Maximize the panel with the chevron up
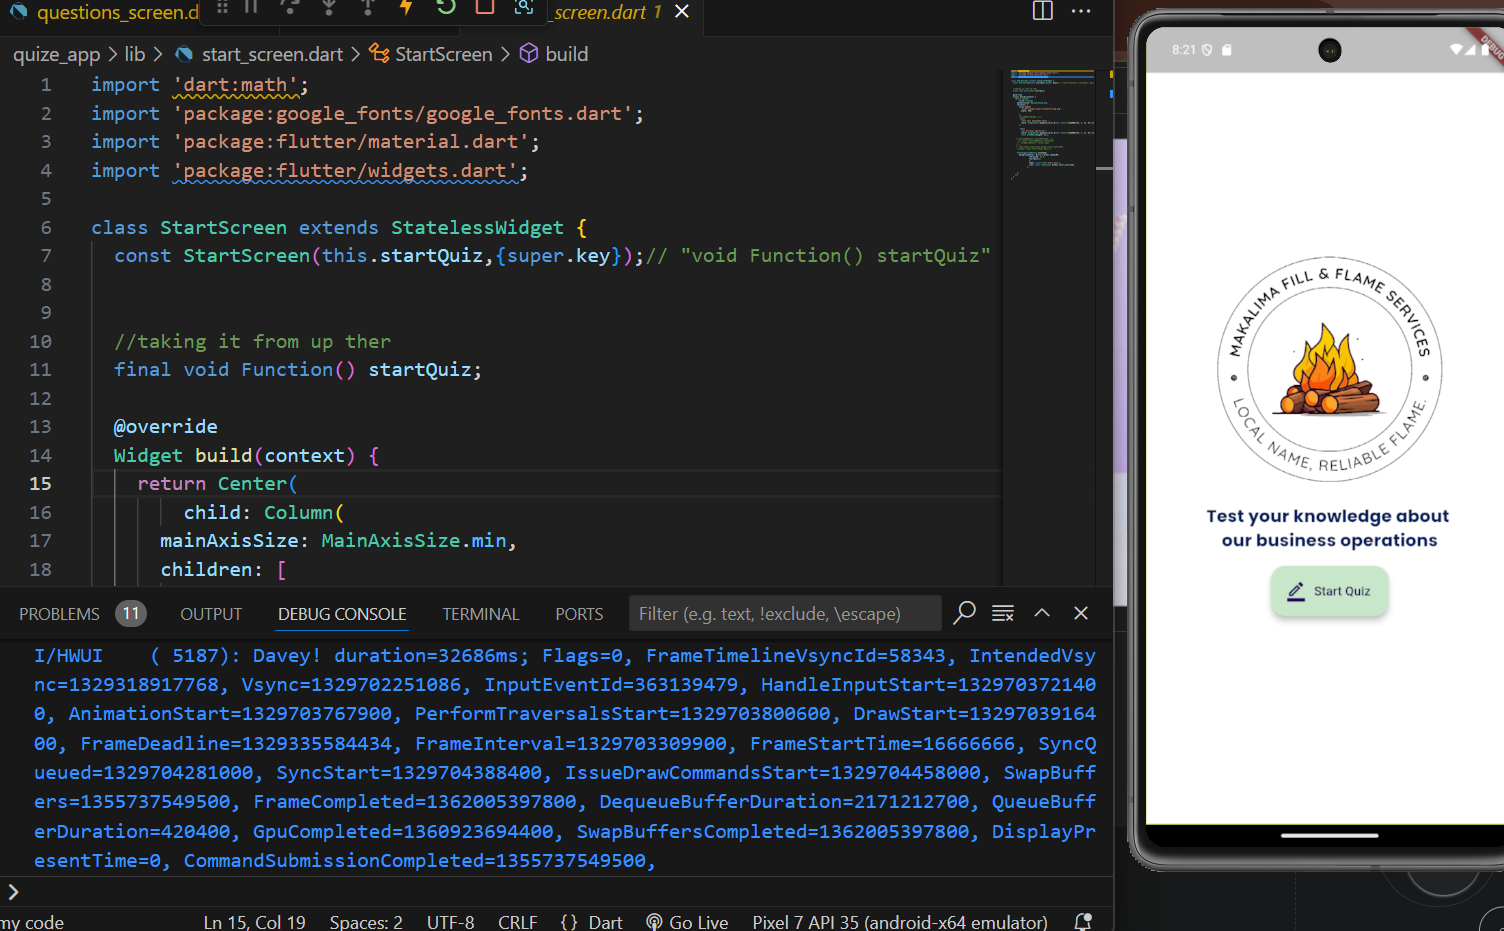Image resolution: width=1504 pixels, height=931 pixels. point(1042,613)
